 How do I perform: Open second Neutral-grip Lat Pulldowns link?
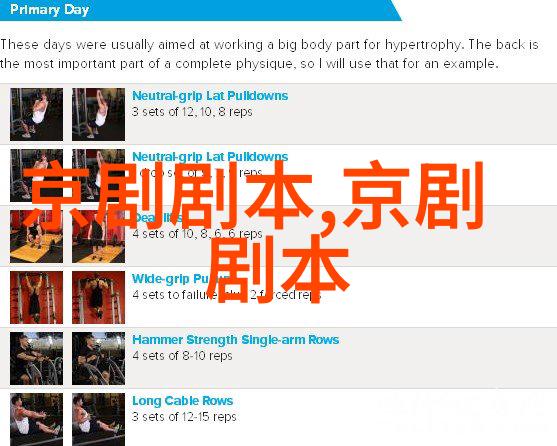pos(210,157)
